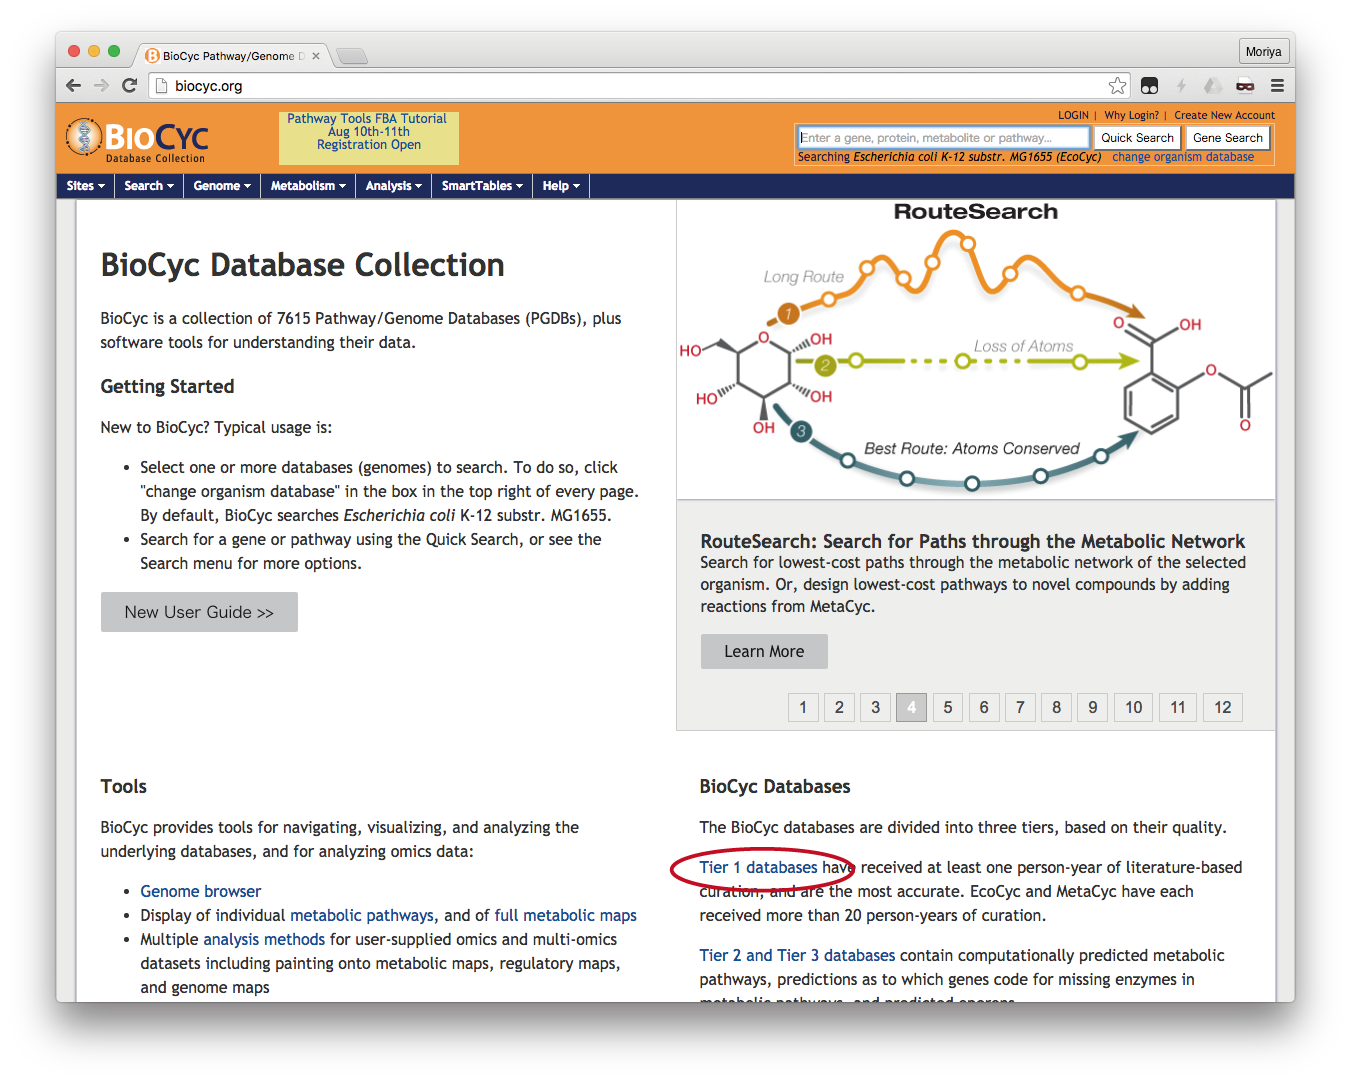
Task: Open the SmartTables dropdown
Action: 482,186
